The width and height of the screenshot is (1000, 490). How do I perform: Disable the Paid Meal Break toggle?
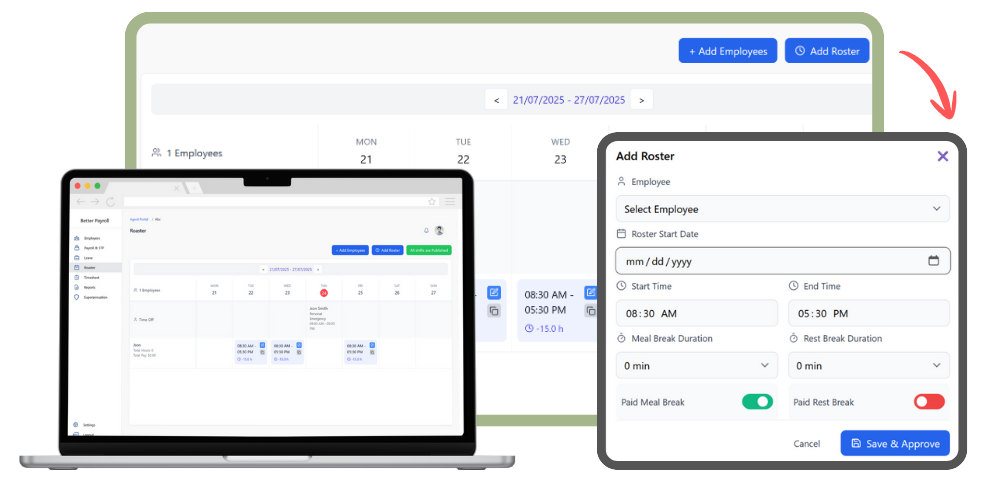click(x=757, y=402)
